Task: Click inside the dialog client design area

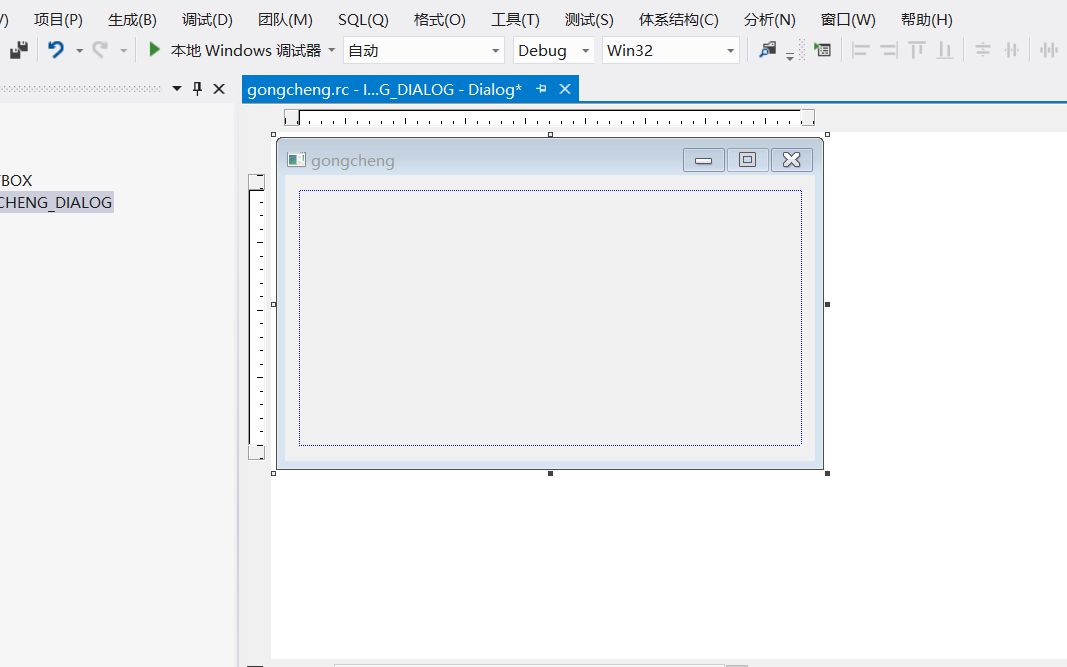Action: (x=550, y=318)
